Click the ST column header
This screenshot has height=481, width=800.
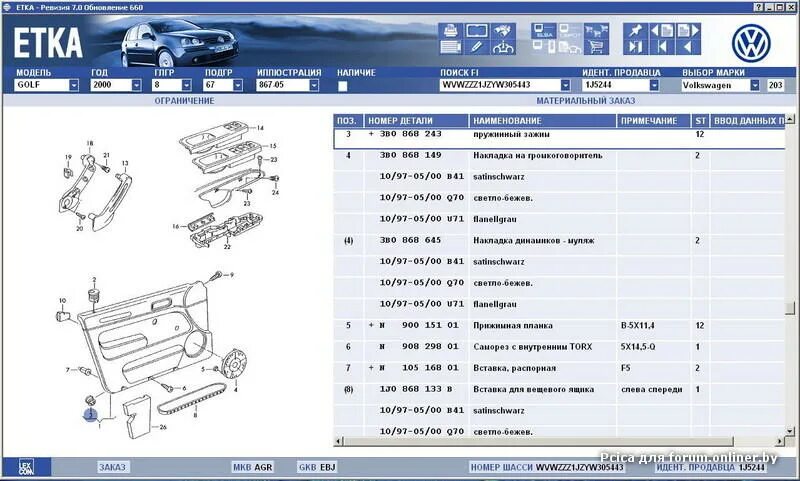[701, 121]
